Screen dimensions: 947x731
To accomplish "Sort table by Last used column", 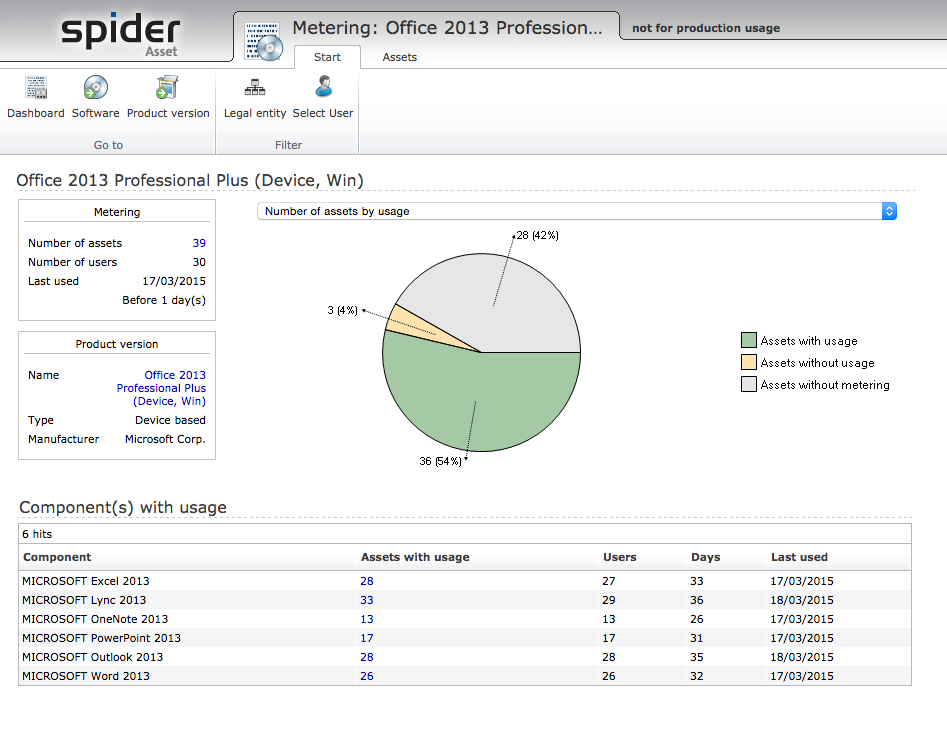I will [799, 557].
